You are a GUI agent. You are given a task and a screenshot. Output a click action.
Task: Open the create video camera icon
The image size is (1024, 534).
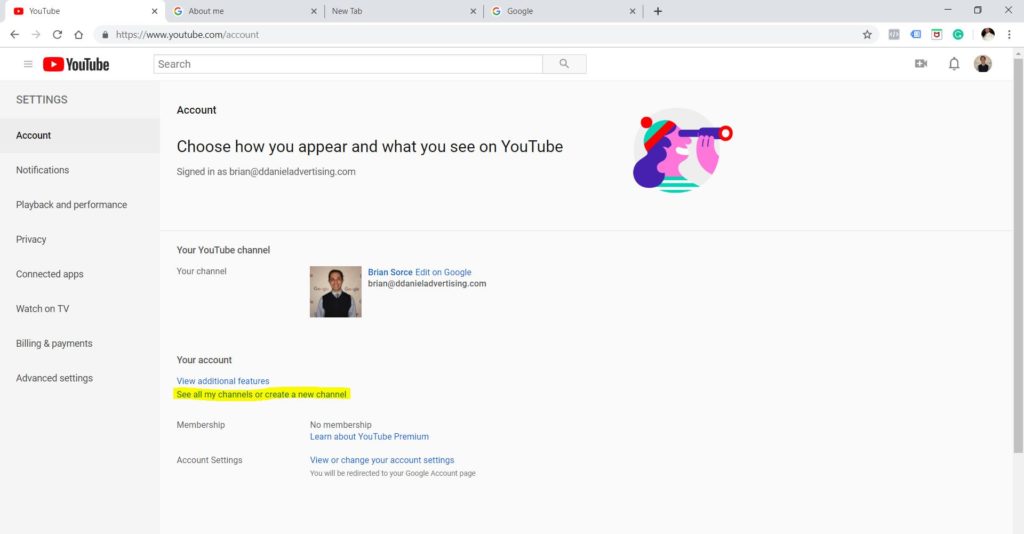(x=921, y=63)
